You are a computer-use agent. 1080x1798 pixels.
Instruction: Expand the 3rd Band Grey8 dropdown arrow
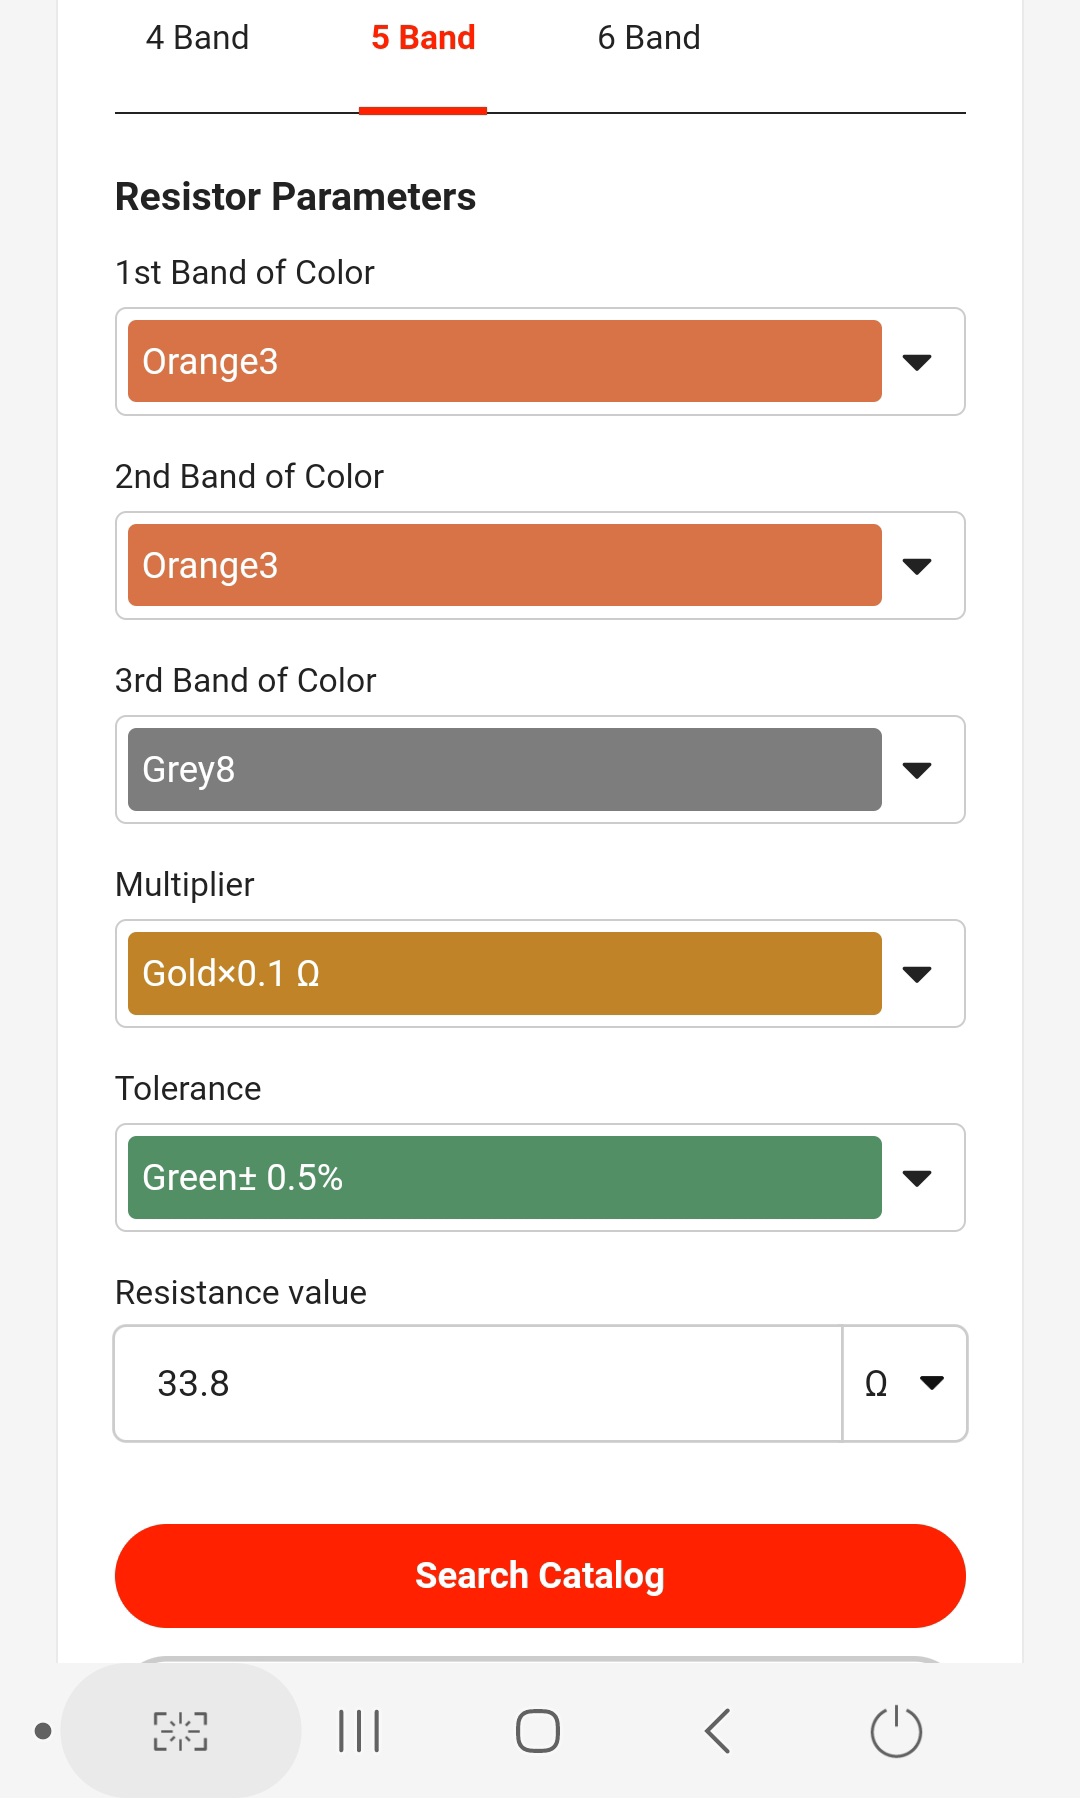pyautogui.click(x=917, y=770)
